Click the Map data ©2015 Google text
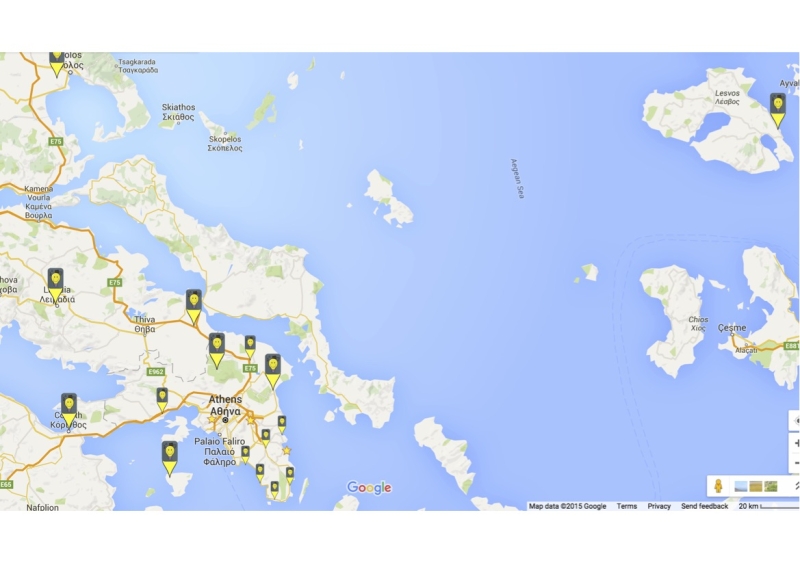This screenshot has width=800, height=565. 567,506
